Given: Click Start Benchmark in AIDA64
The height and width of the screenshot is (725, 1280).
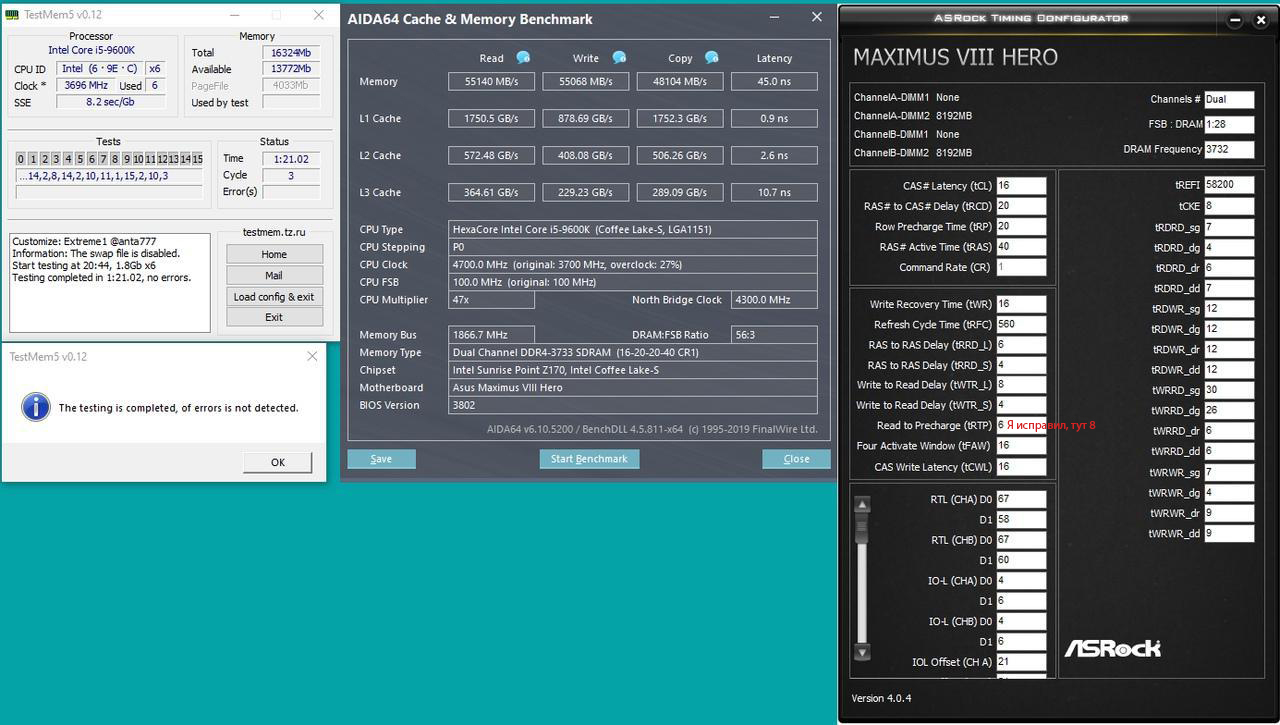Looking at the screenshot, I should [589, 459].
